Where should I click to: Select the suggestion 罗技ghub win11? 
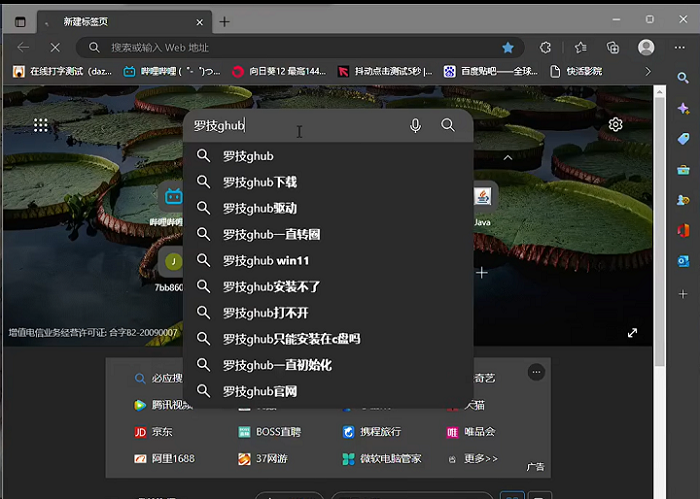(x=328, y=261)
